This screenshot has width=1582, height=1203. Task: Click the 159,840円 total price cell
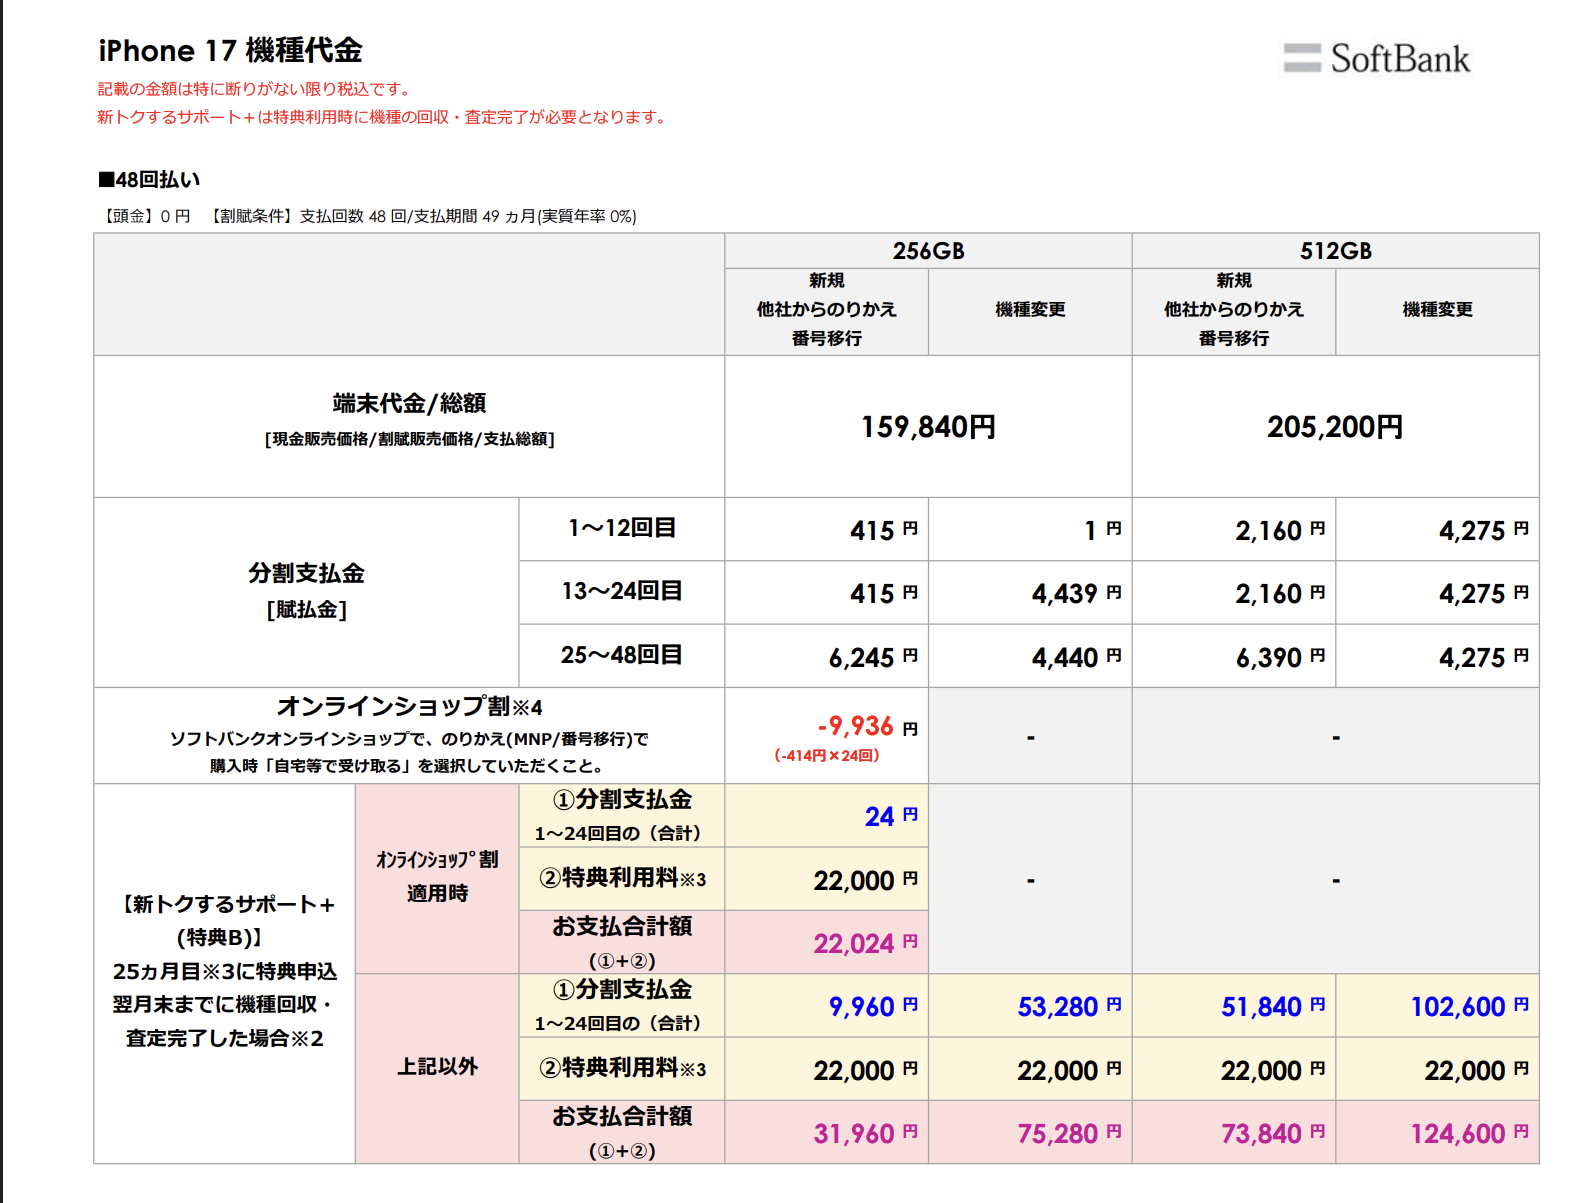(x=928, y=427)
